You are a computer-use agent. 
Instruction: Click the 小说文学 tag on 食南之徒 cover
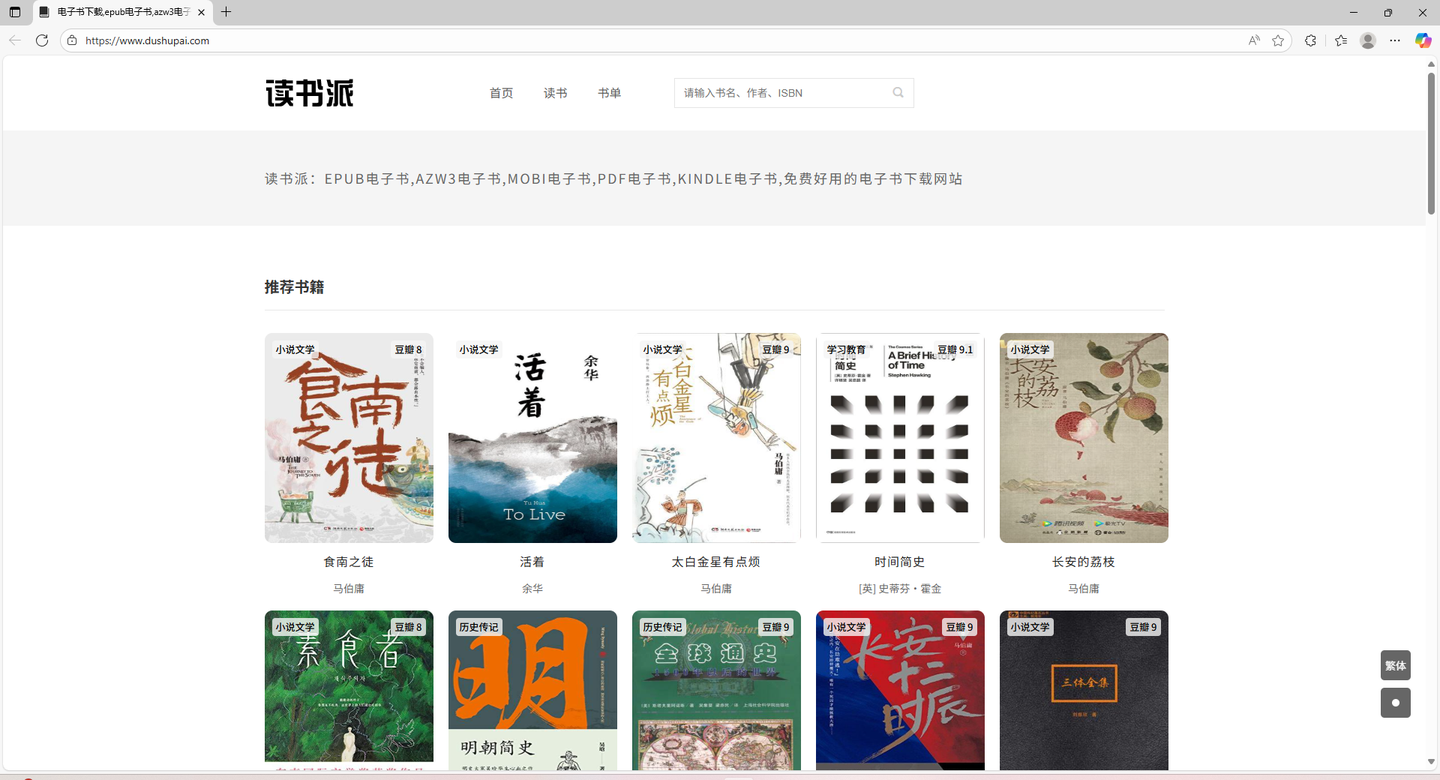coord(295,350)
